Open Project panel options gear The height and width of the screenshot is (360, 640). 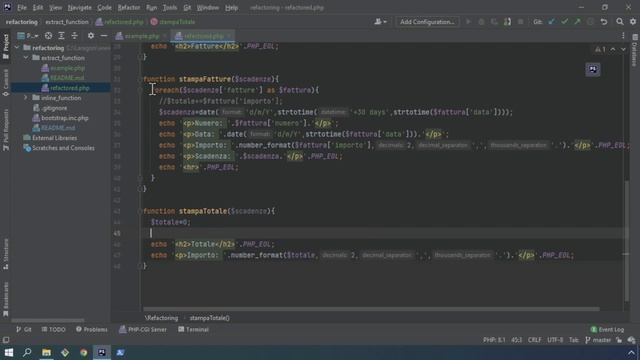tap(91, 36)
